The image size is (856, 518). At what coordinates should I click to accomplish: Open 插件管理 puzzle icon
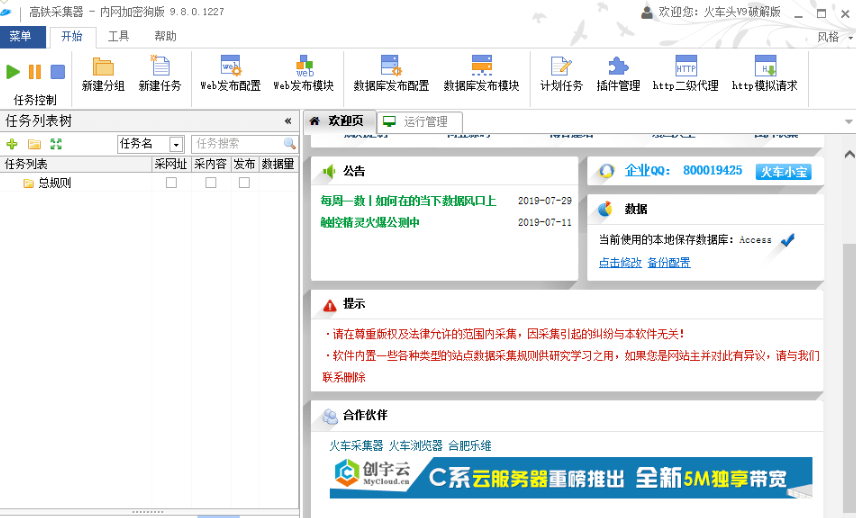(618, 73)
